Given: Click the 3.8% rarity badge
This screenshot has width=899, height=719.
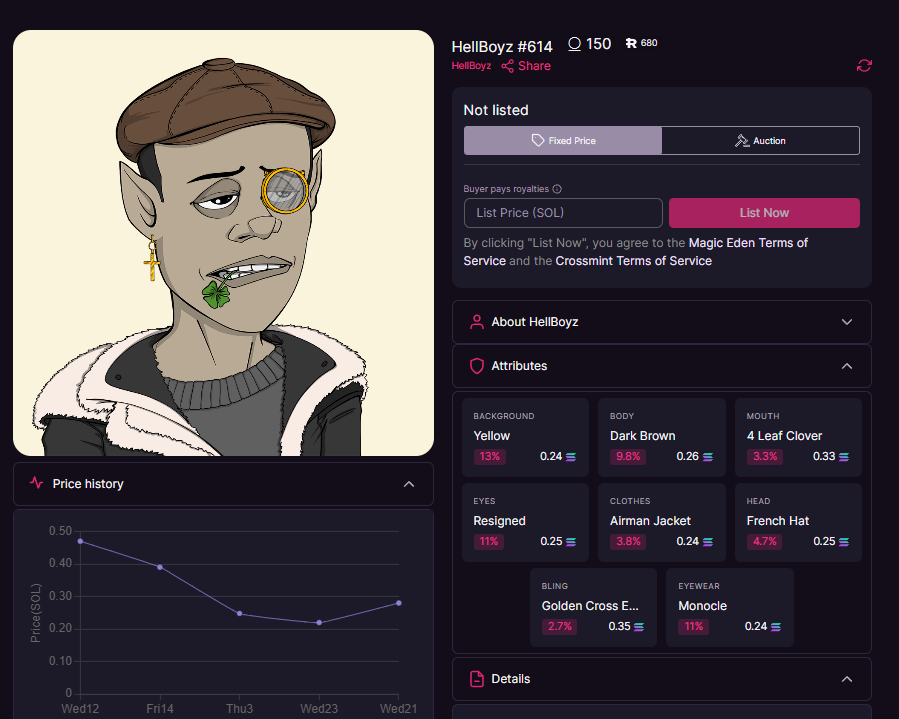Looking at the screenshot, I should (x=628, y=541).
